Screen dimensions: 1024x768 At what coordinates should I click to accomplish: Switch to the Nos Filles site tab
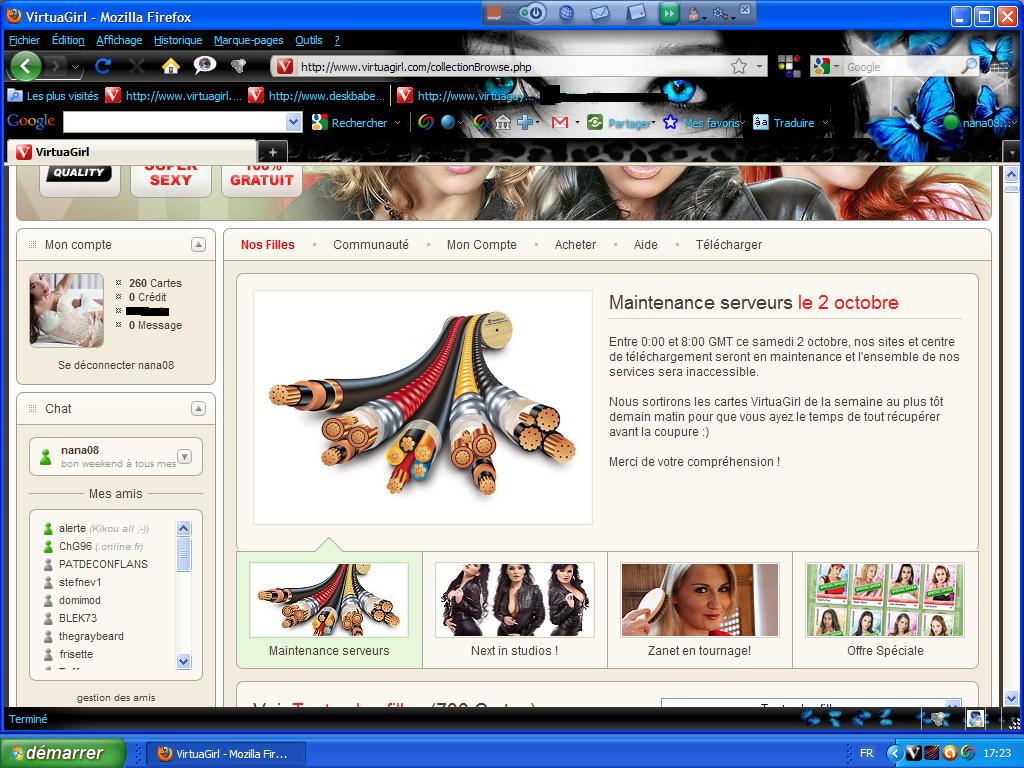click(267, 245)
